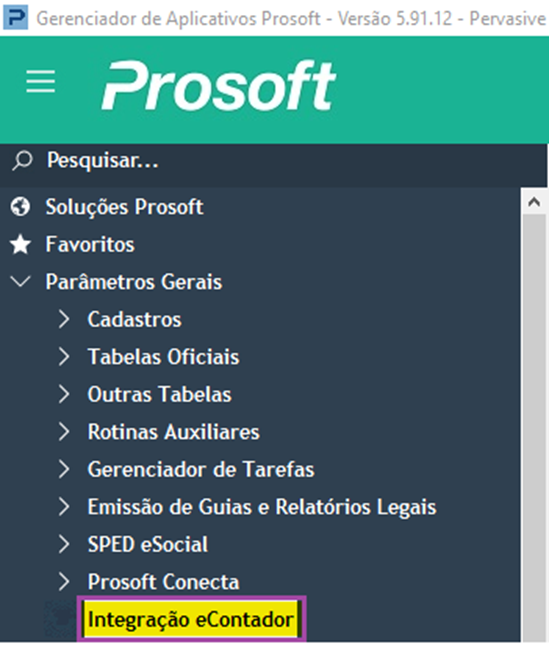Open Favoritos in the sidebar

click(x=90, y=244)
